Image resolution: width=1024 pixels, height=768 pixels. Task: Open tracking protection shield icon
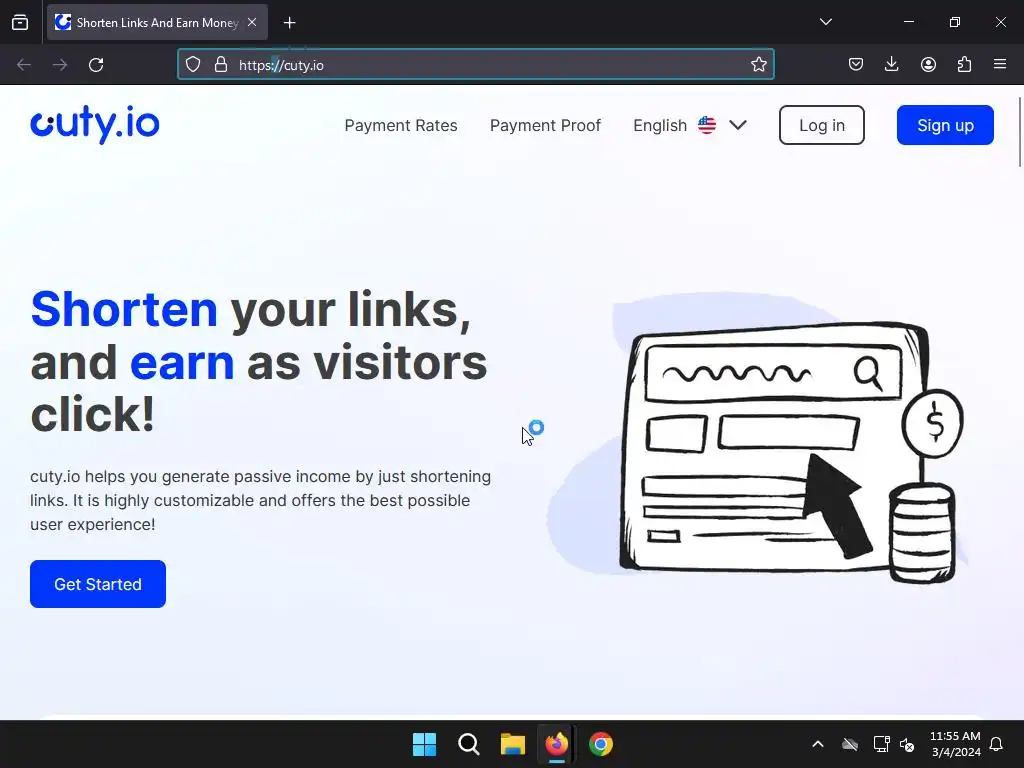coord(193,65)
